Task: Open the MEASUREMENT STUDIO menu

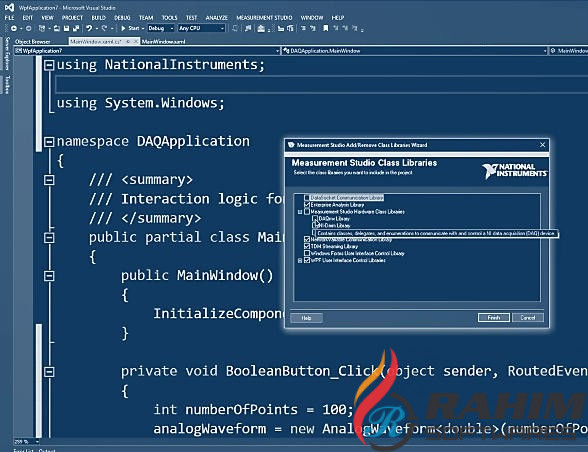Action: tap(264, 18)
